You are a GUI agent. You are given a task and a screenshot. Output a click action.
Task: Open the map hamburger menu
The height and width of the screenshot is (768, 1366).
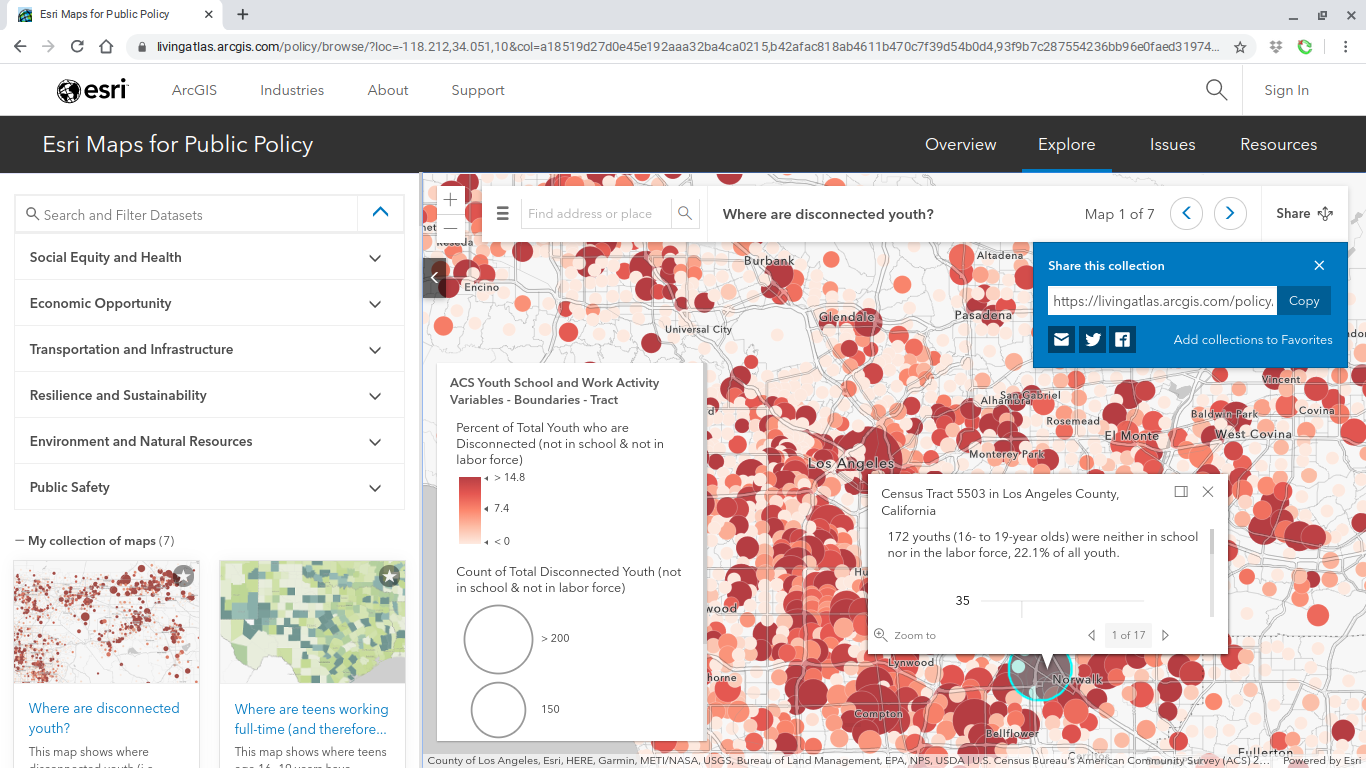pos(503,214)
